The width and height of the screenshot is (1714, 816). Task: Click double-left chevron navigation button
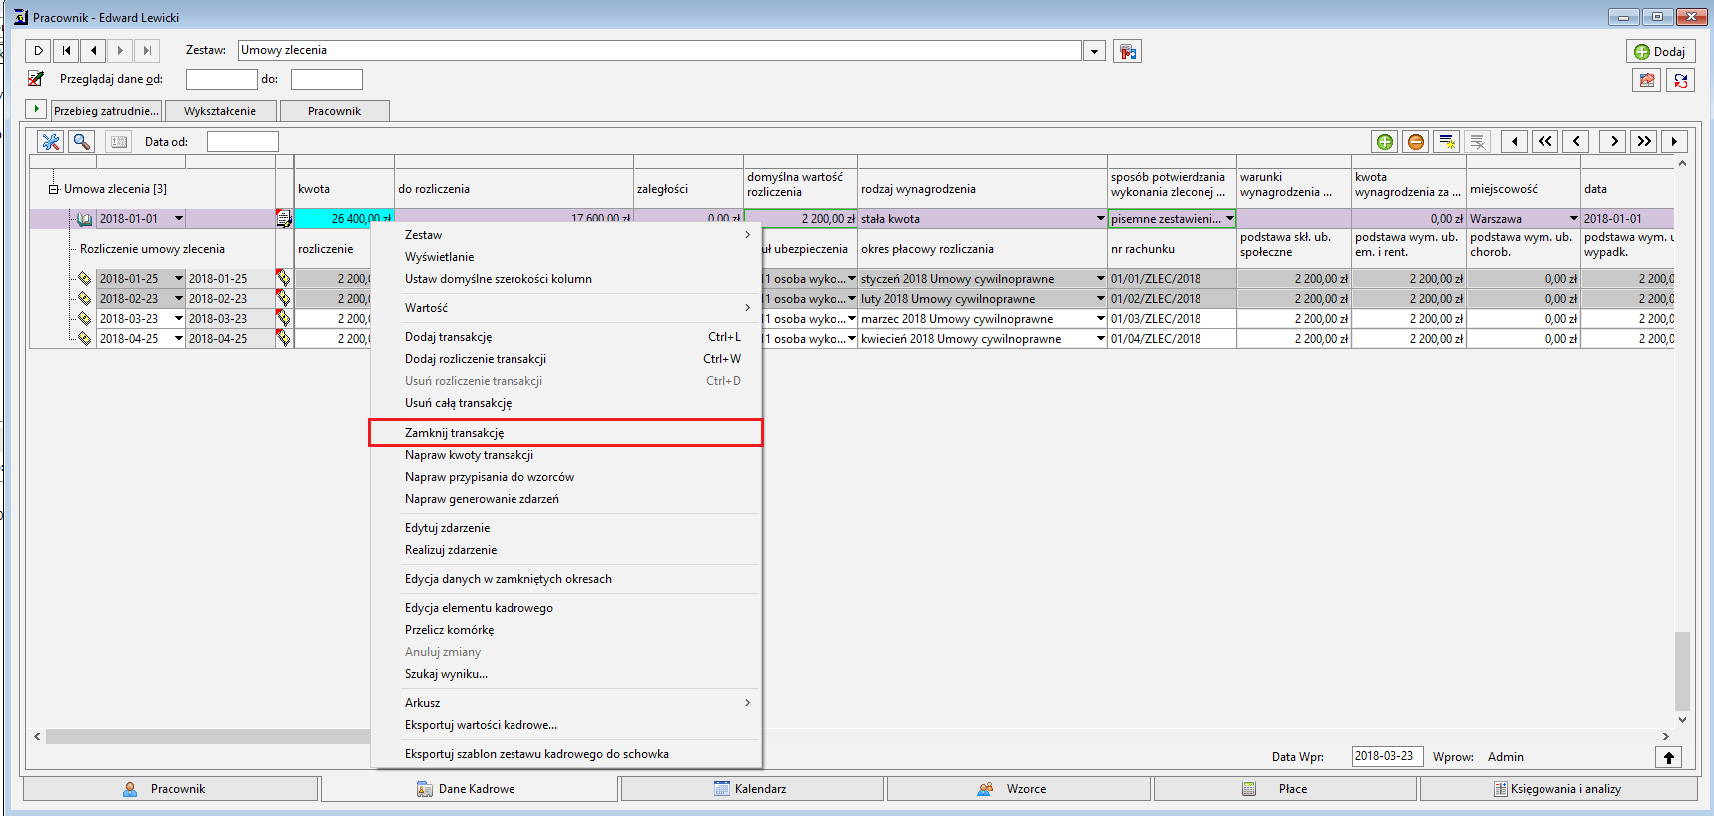pyautogui.click(x=1545, y=142)
